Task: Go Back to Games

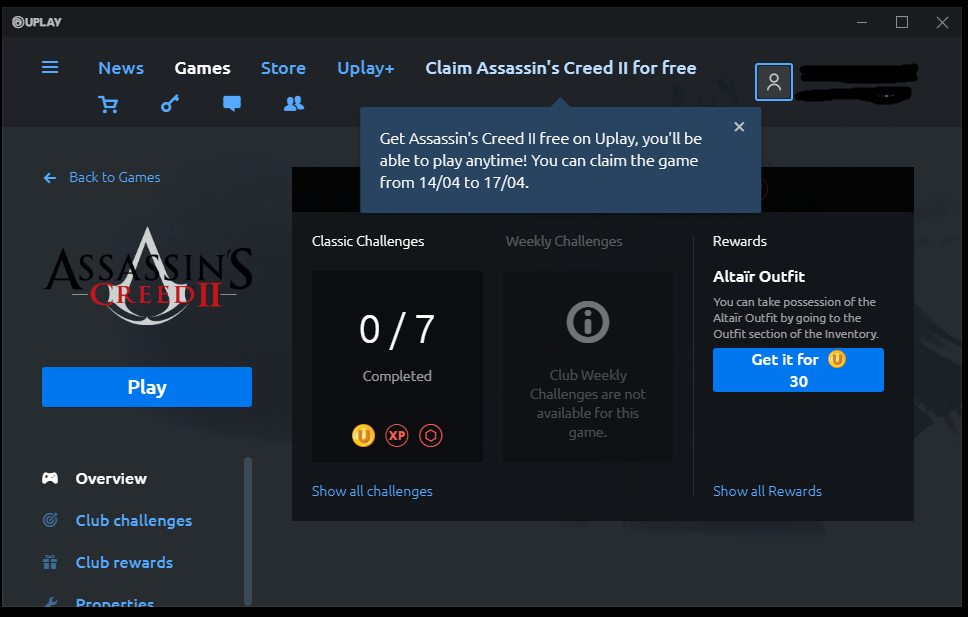Action: [x=115, y=177]
